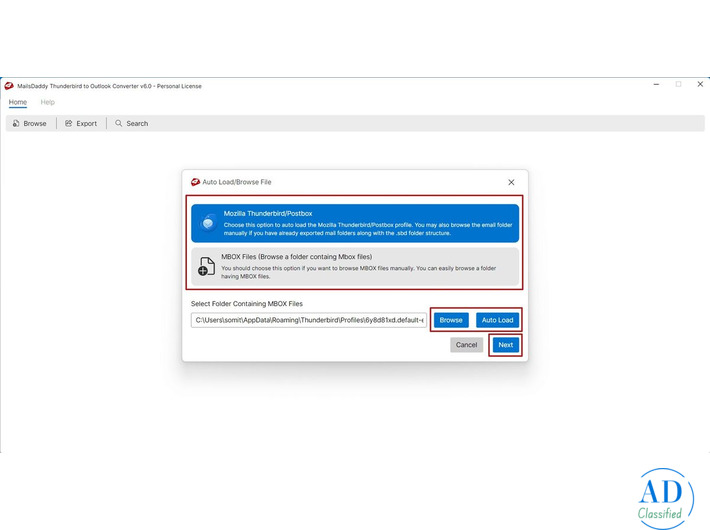This screenshot has width=710, height=530.
Task: Minimize the MailsDaddy converter window
Action: point(656,84)
